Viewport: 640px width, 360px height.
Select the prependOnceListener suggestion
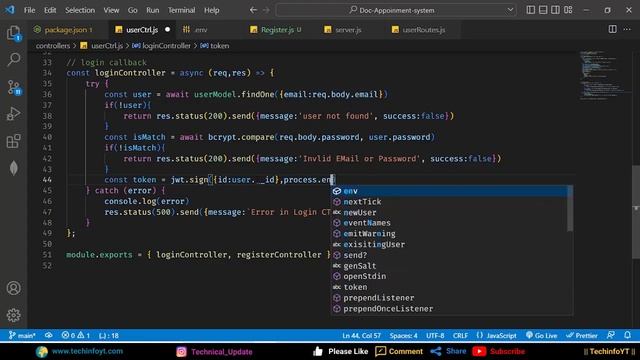pyautogui.click(x=449, y=309)
